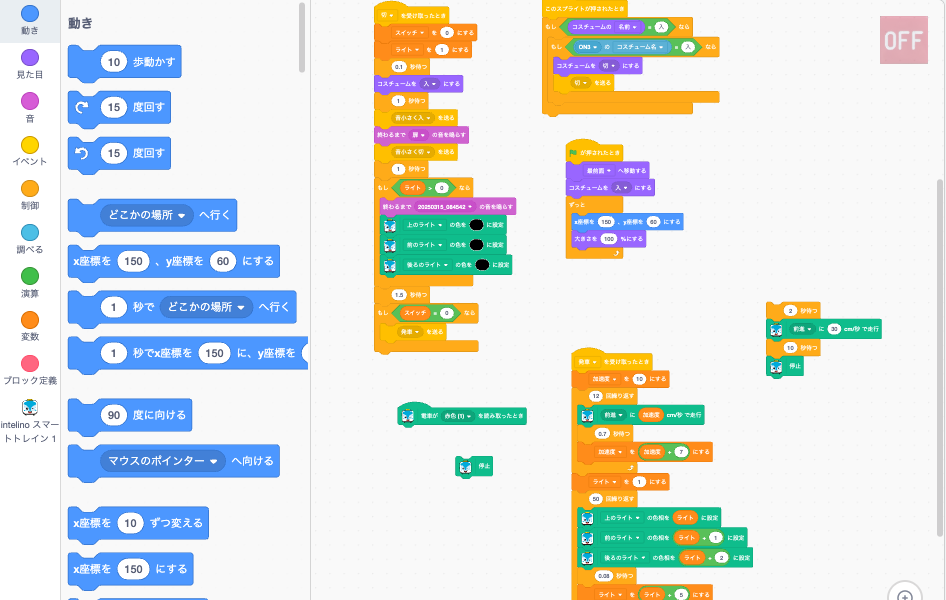Click the workspace vertical scrollbar
946x600 pixels.
(x=940, y=358)
